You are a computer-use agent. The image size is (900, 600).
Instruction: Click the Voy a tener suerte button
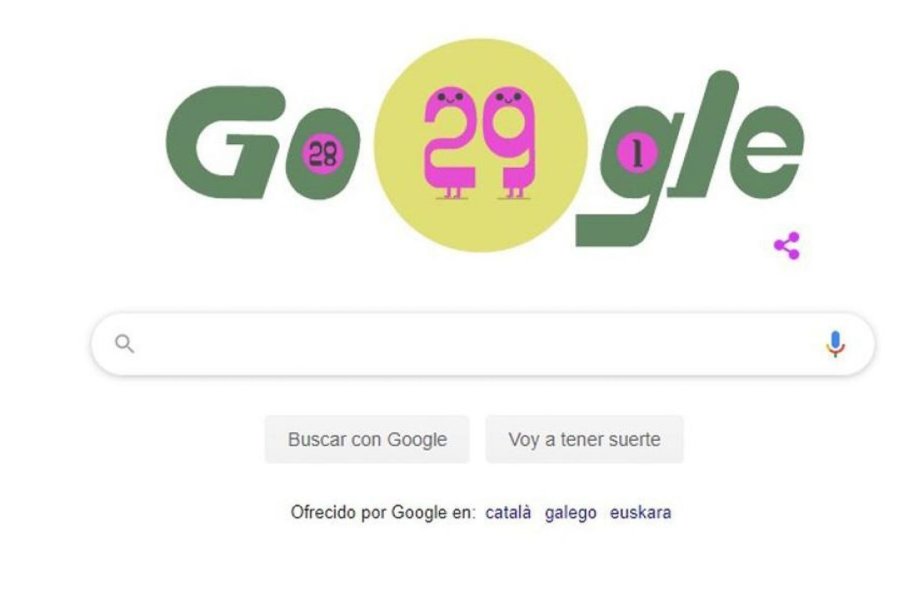584,439
